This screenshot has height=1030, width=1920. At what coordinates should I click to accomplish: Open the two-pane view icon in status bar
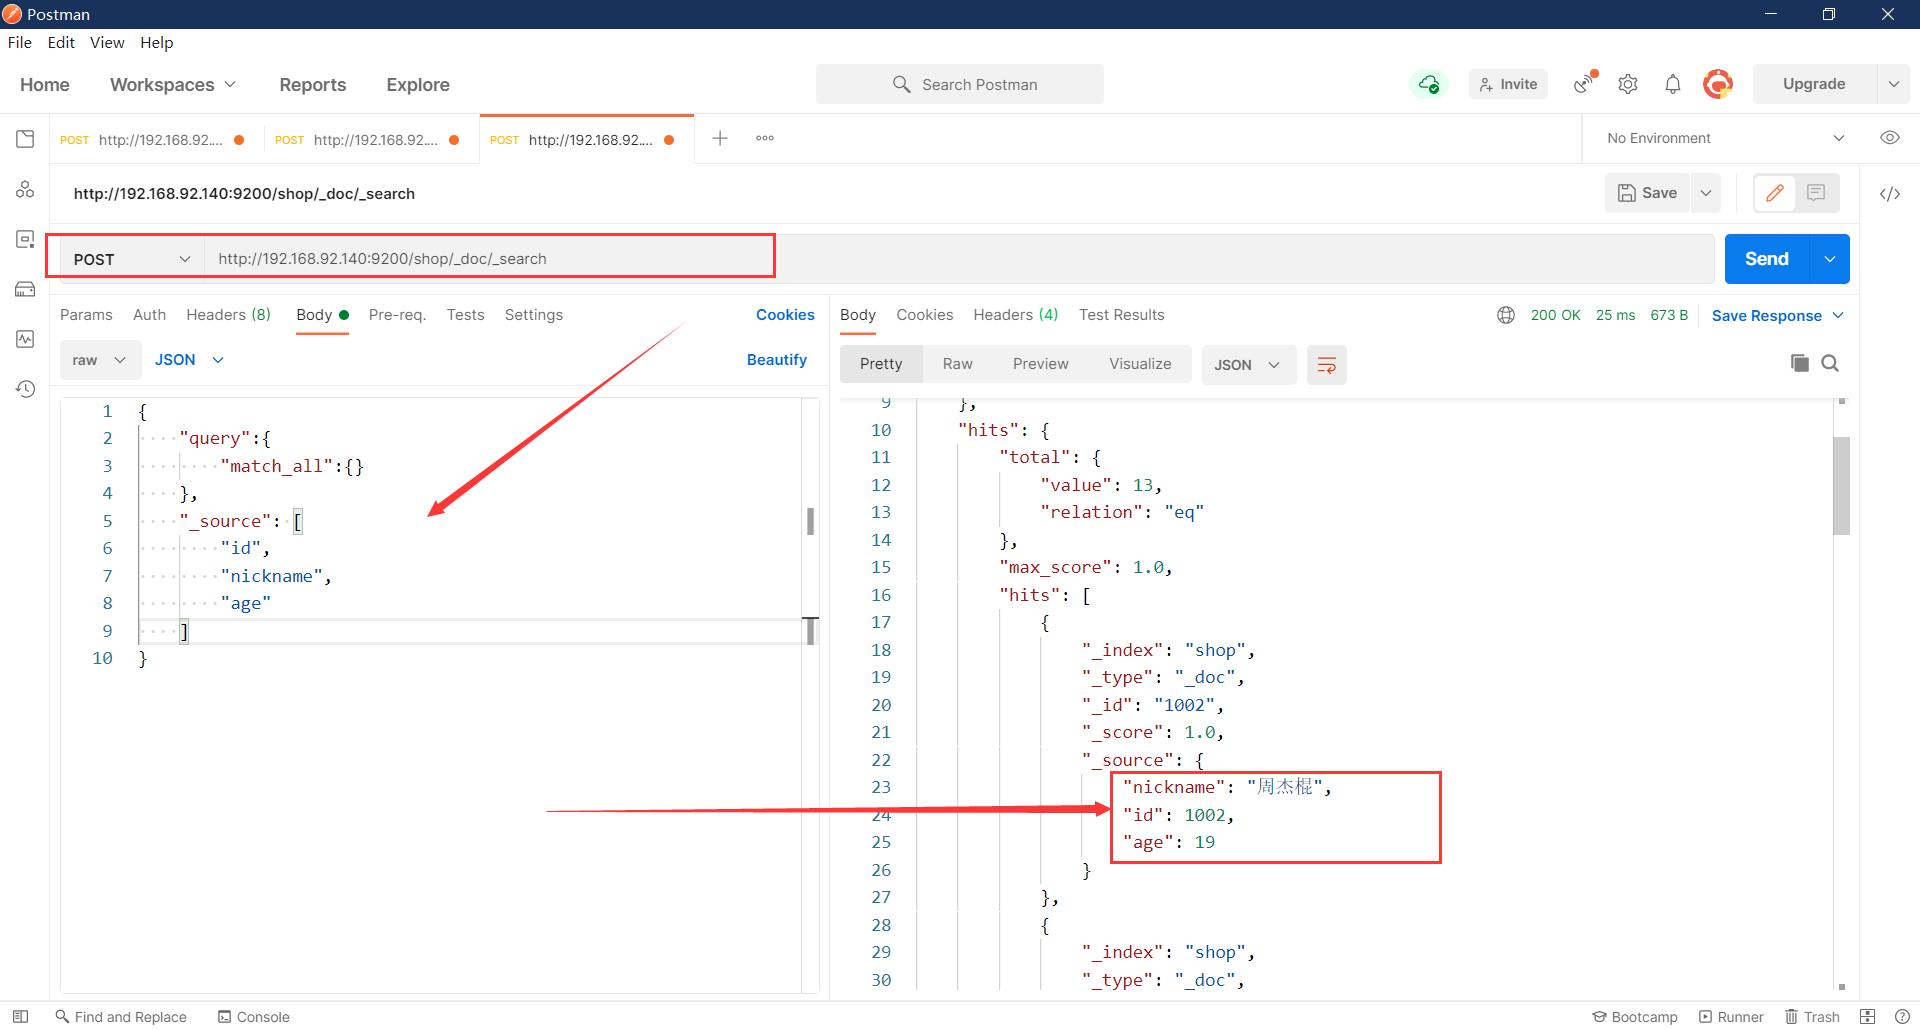1867,1016
